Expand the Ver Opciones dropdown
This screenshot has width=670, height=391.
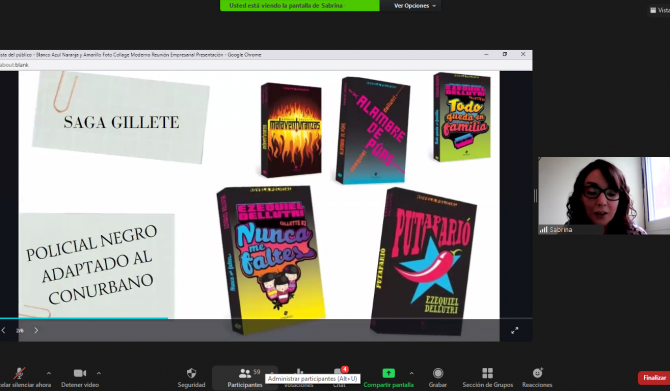[414, 6]
